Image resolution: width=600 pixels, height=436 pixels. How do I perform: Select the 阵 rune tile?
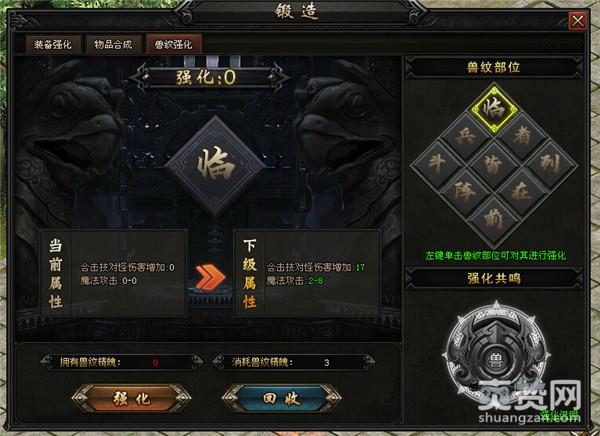point(466,191)
